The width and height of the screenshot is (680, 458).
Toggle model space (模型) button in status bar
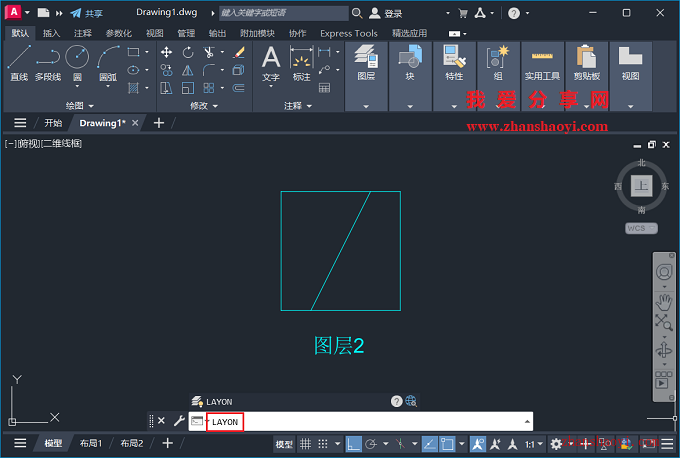point(284,444)
